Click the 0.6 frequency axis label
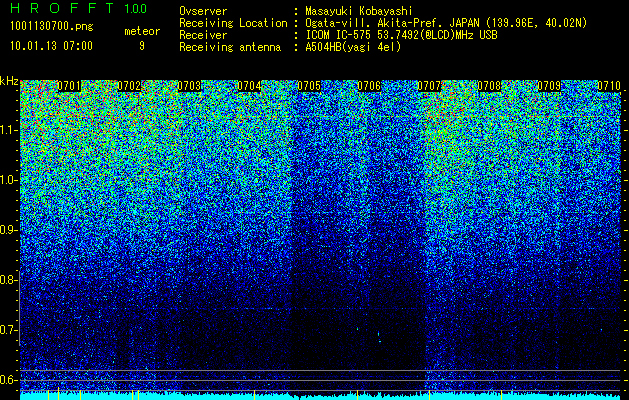The width and height of the screenshot is (629, 400). click(8, 380)
